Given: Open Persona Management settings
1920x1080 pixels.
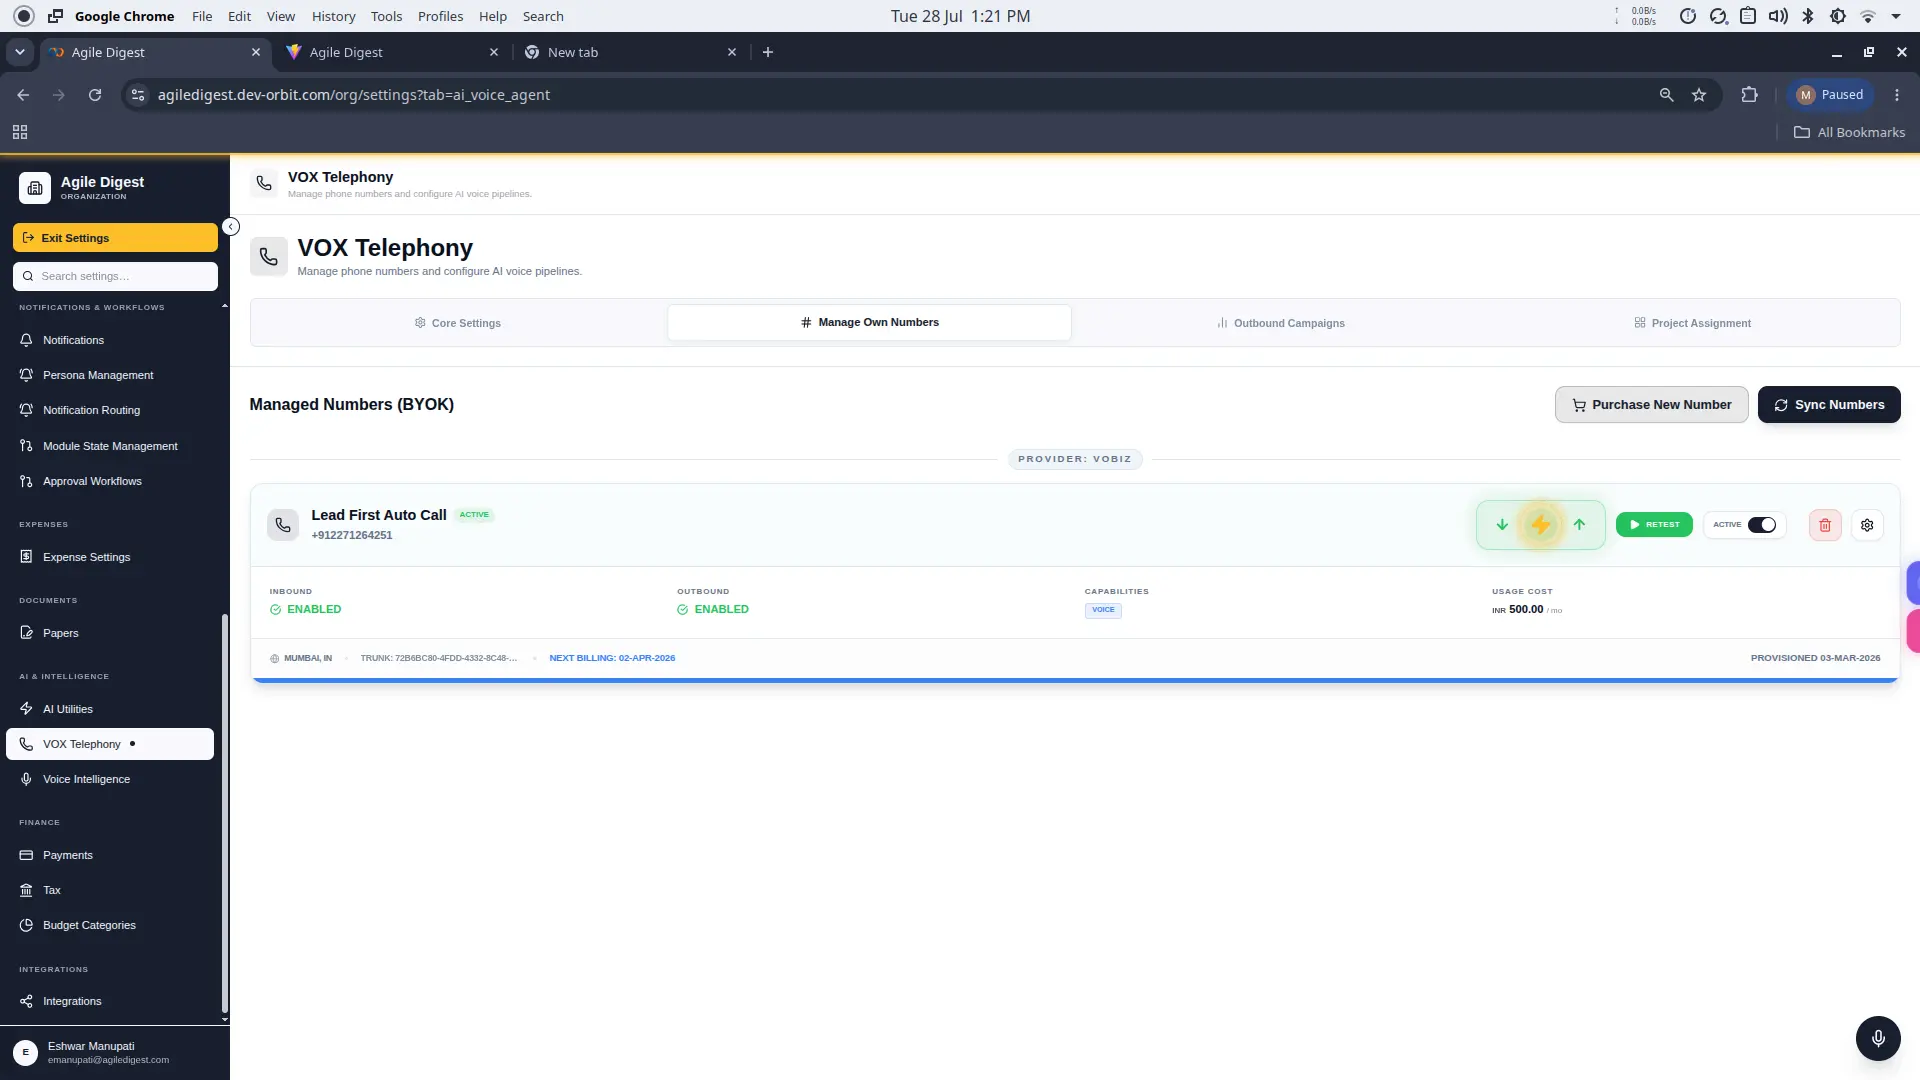Looking at the screenshot, I should point(110,375).
